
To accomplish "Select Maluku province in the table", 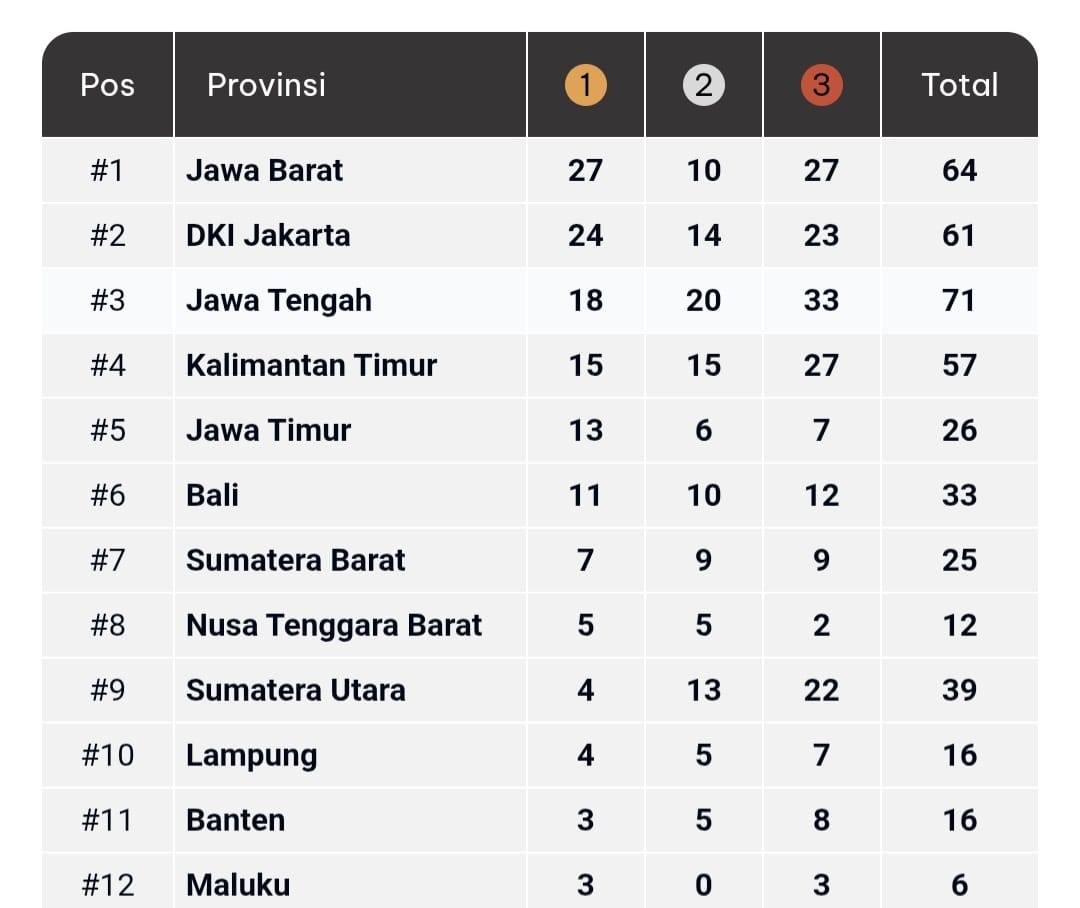I will [x=238, y=886].
